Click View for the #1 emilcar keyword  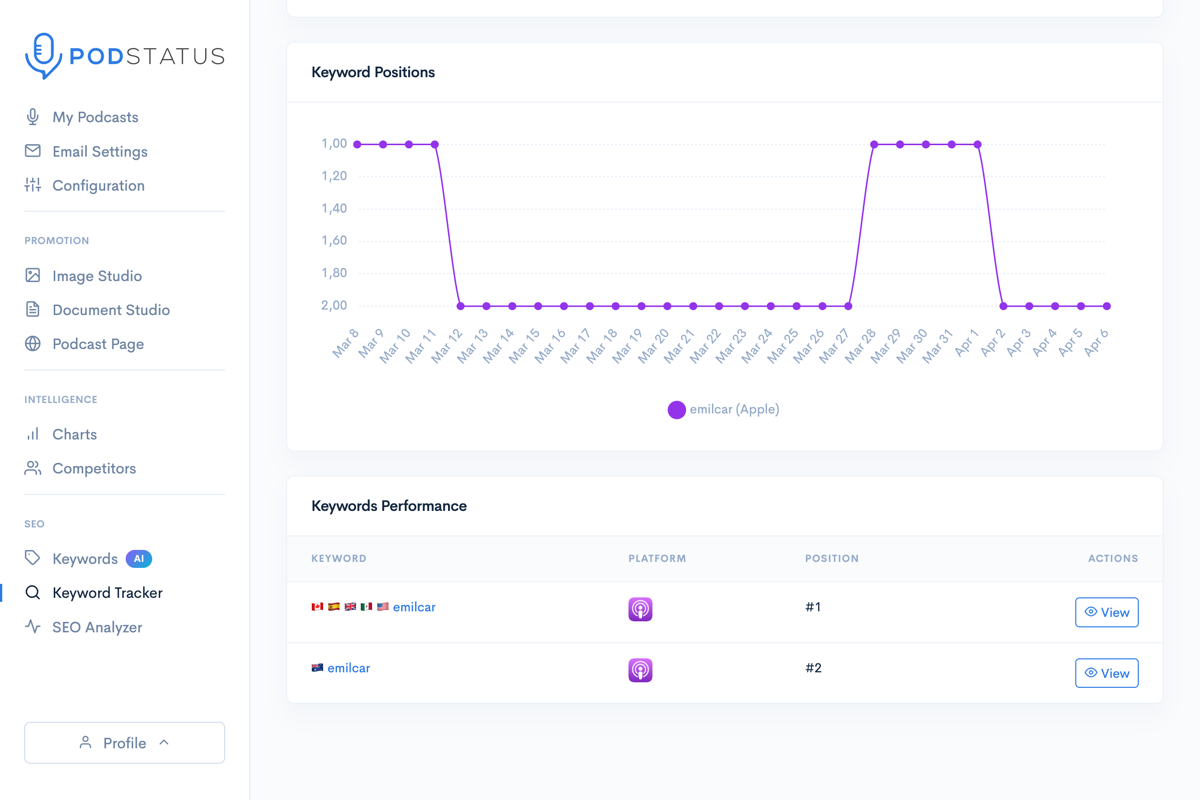[x=1106, y=611]
